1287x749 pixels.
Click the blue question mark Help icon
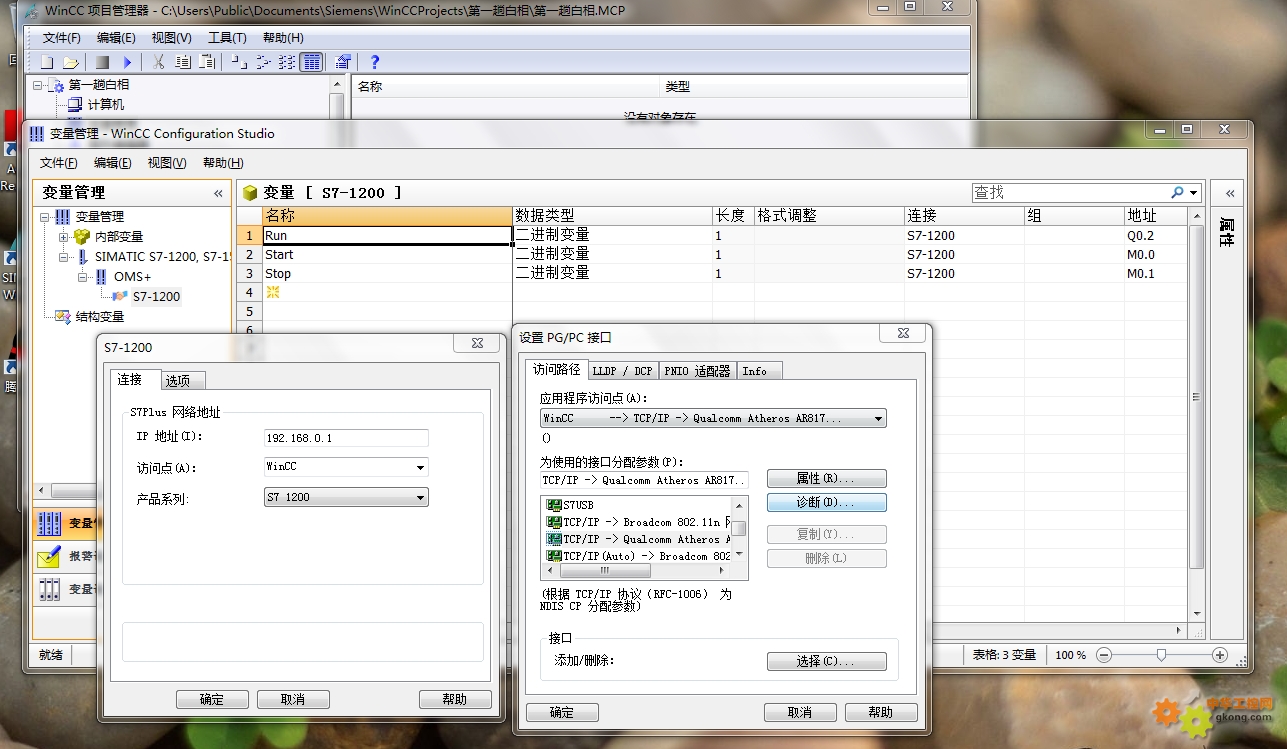pyautogui.click(x=375, y=62)
